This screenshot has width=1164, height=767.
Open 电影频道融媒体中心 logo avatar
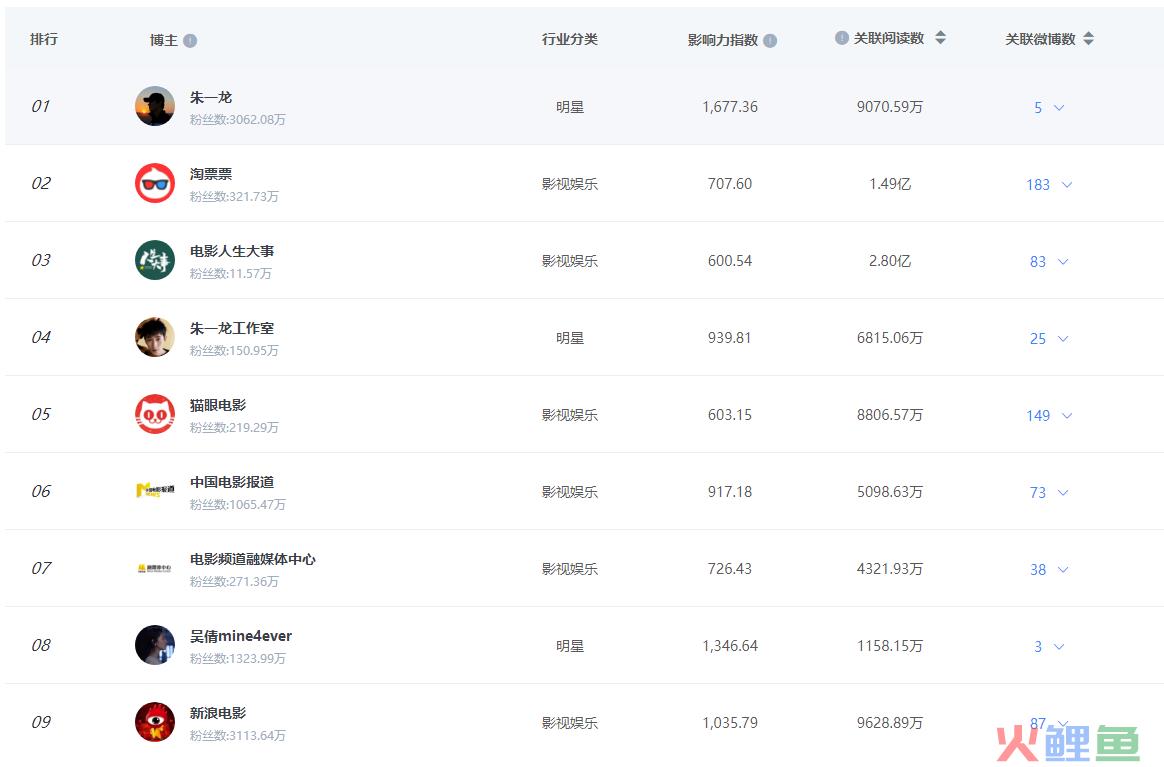[x=155, y=569]
